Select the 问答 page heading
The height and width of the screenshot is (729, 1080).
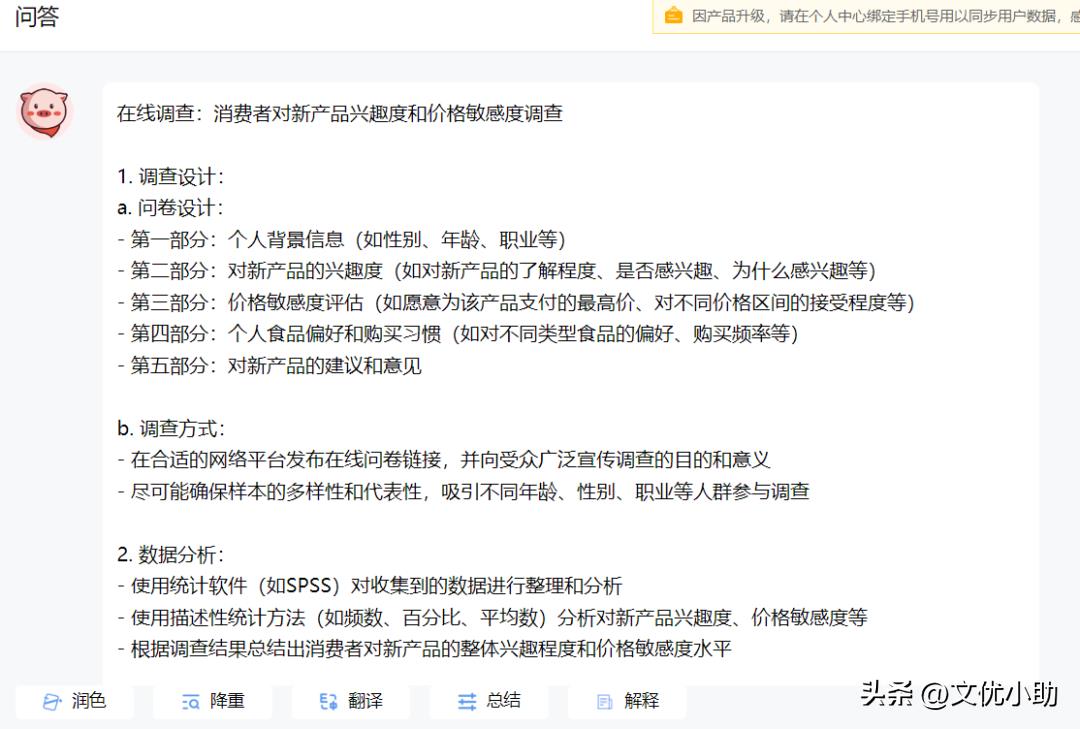click(x=37, y=17)
